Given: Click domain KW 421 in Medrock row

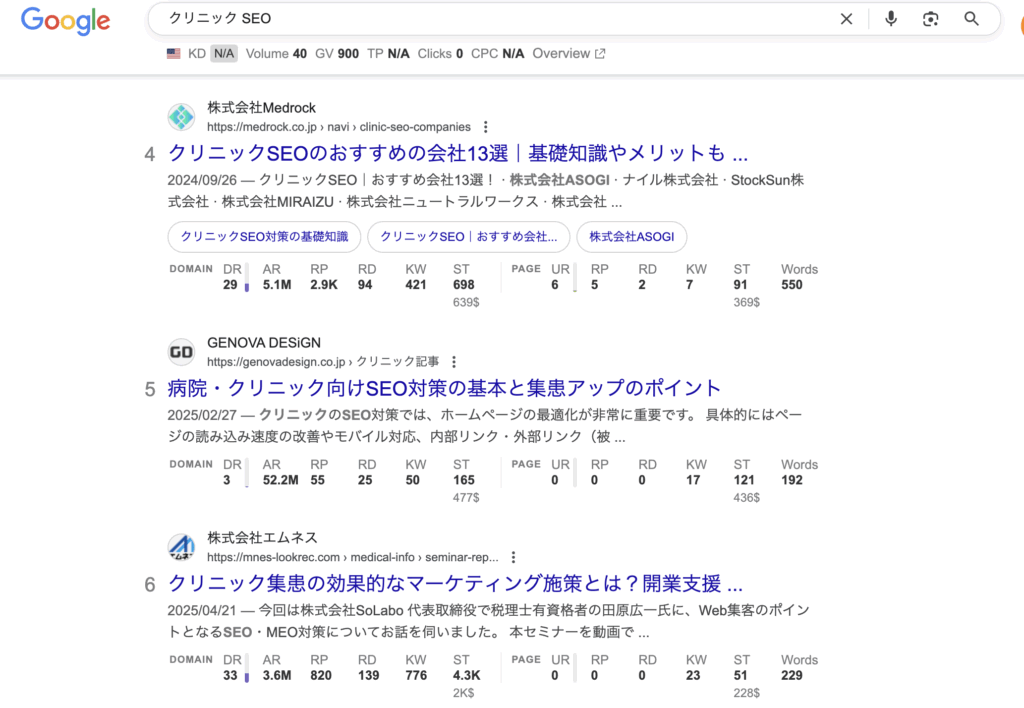Looking at the screenshot, I should pos(416,285).
